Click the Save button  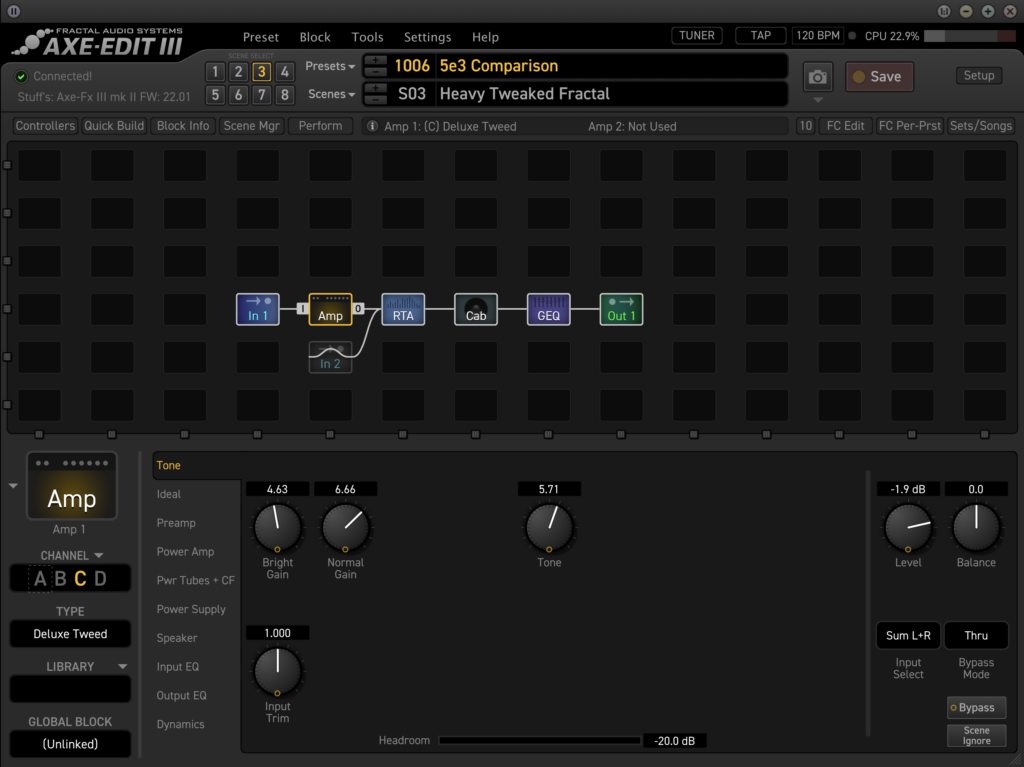pos(879,76)
